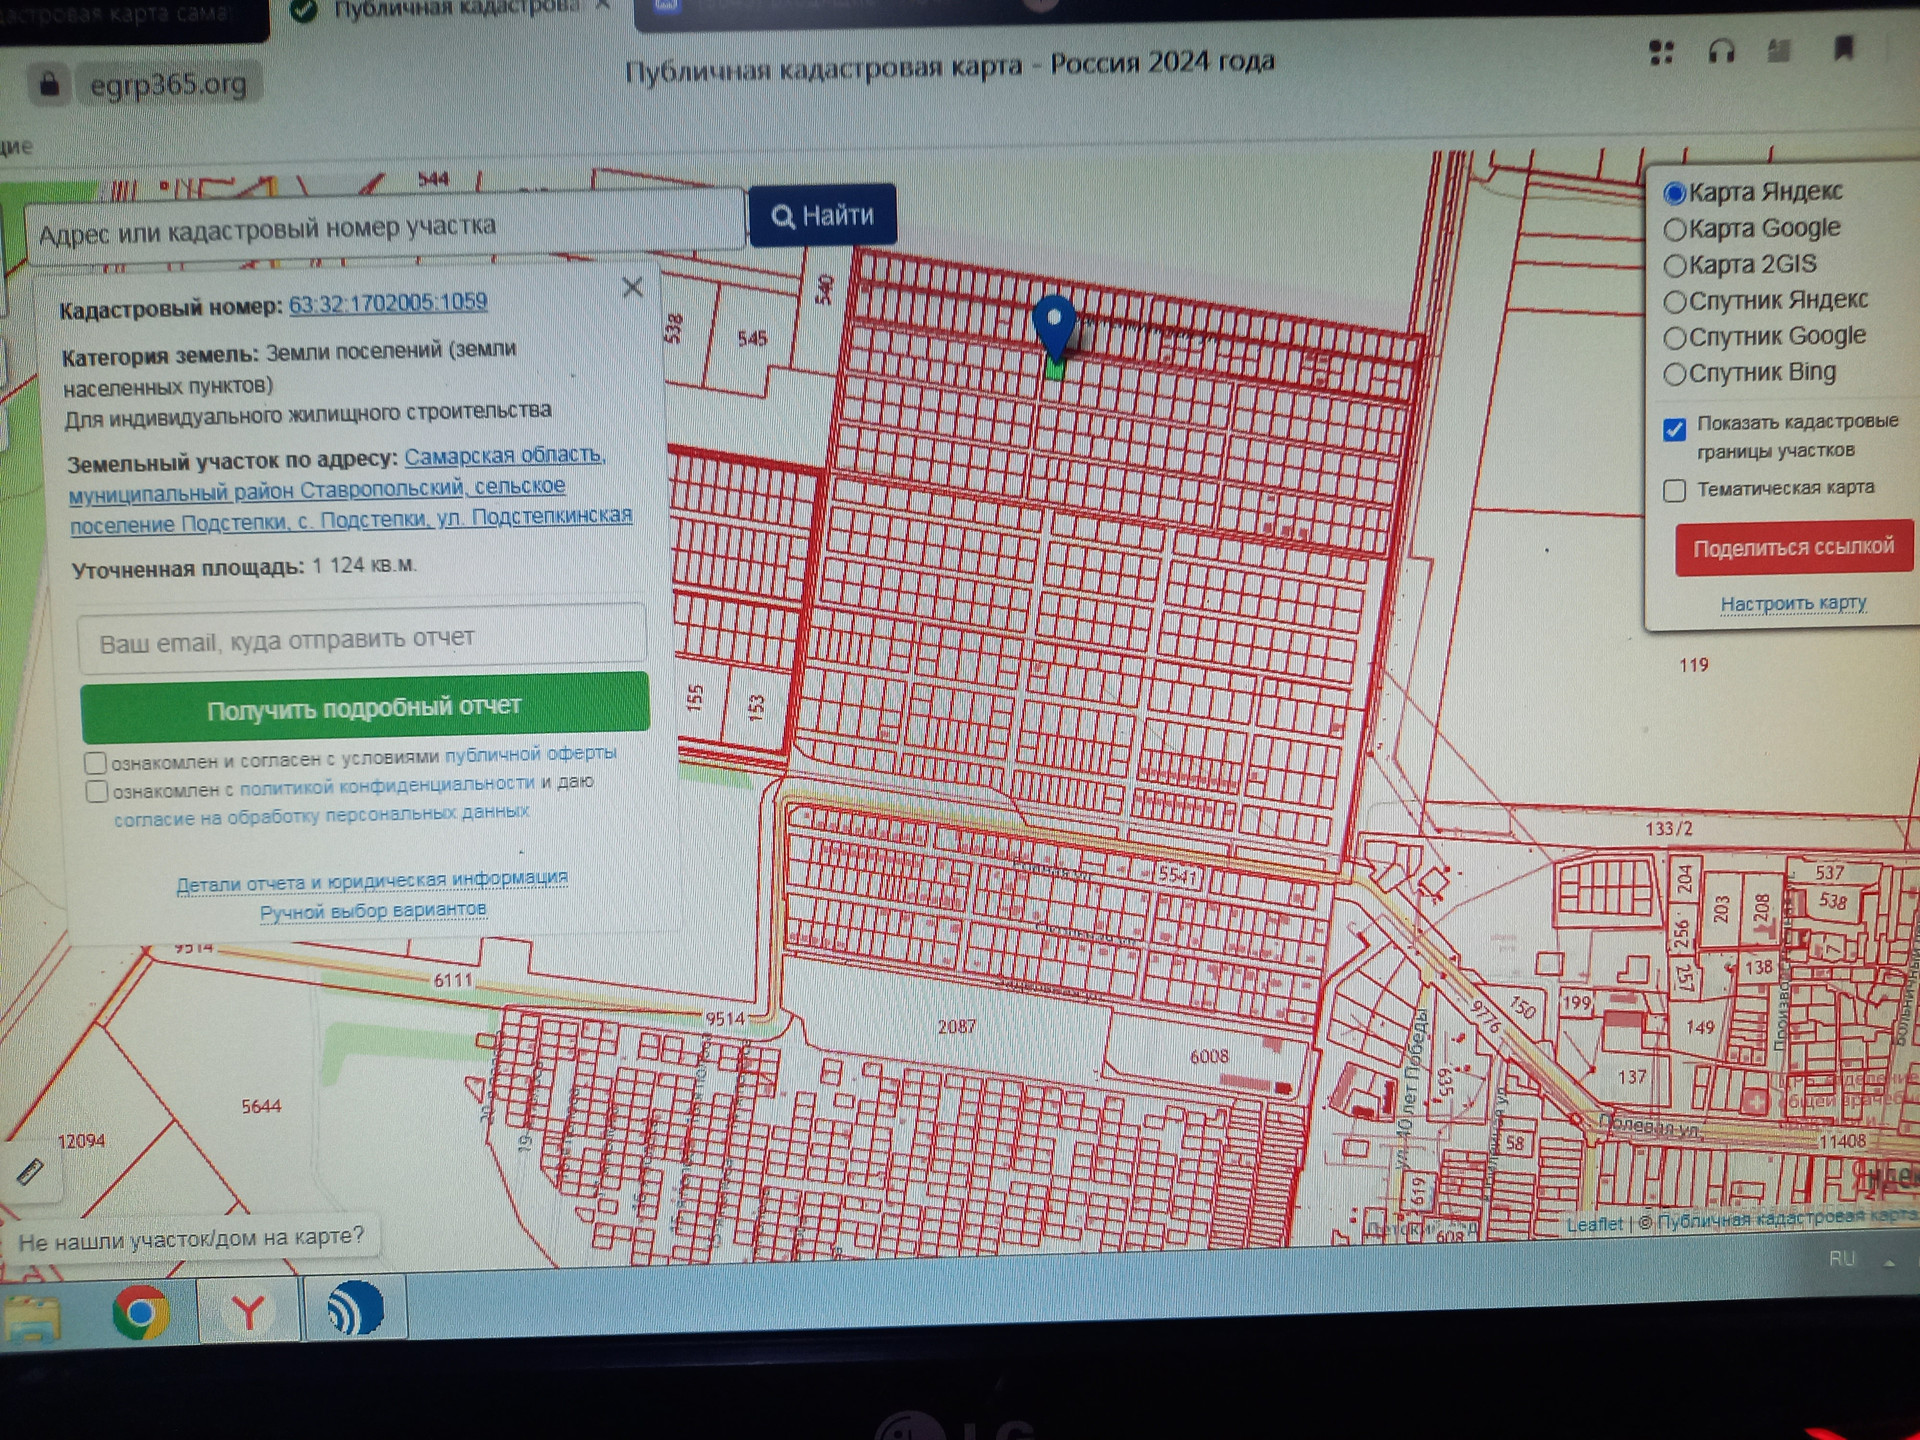The height and width of the screenshot is (1440, 1920).
Task: Check the публичной оферты agreement box
Action: click(x=96, y=763)
